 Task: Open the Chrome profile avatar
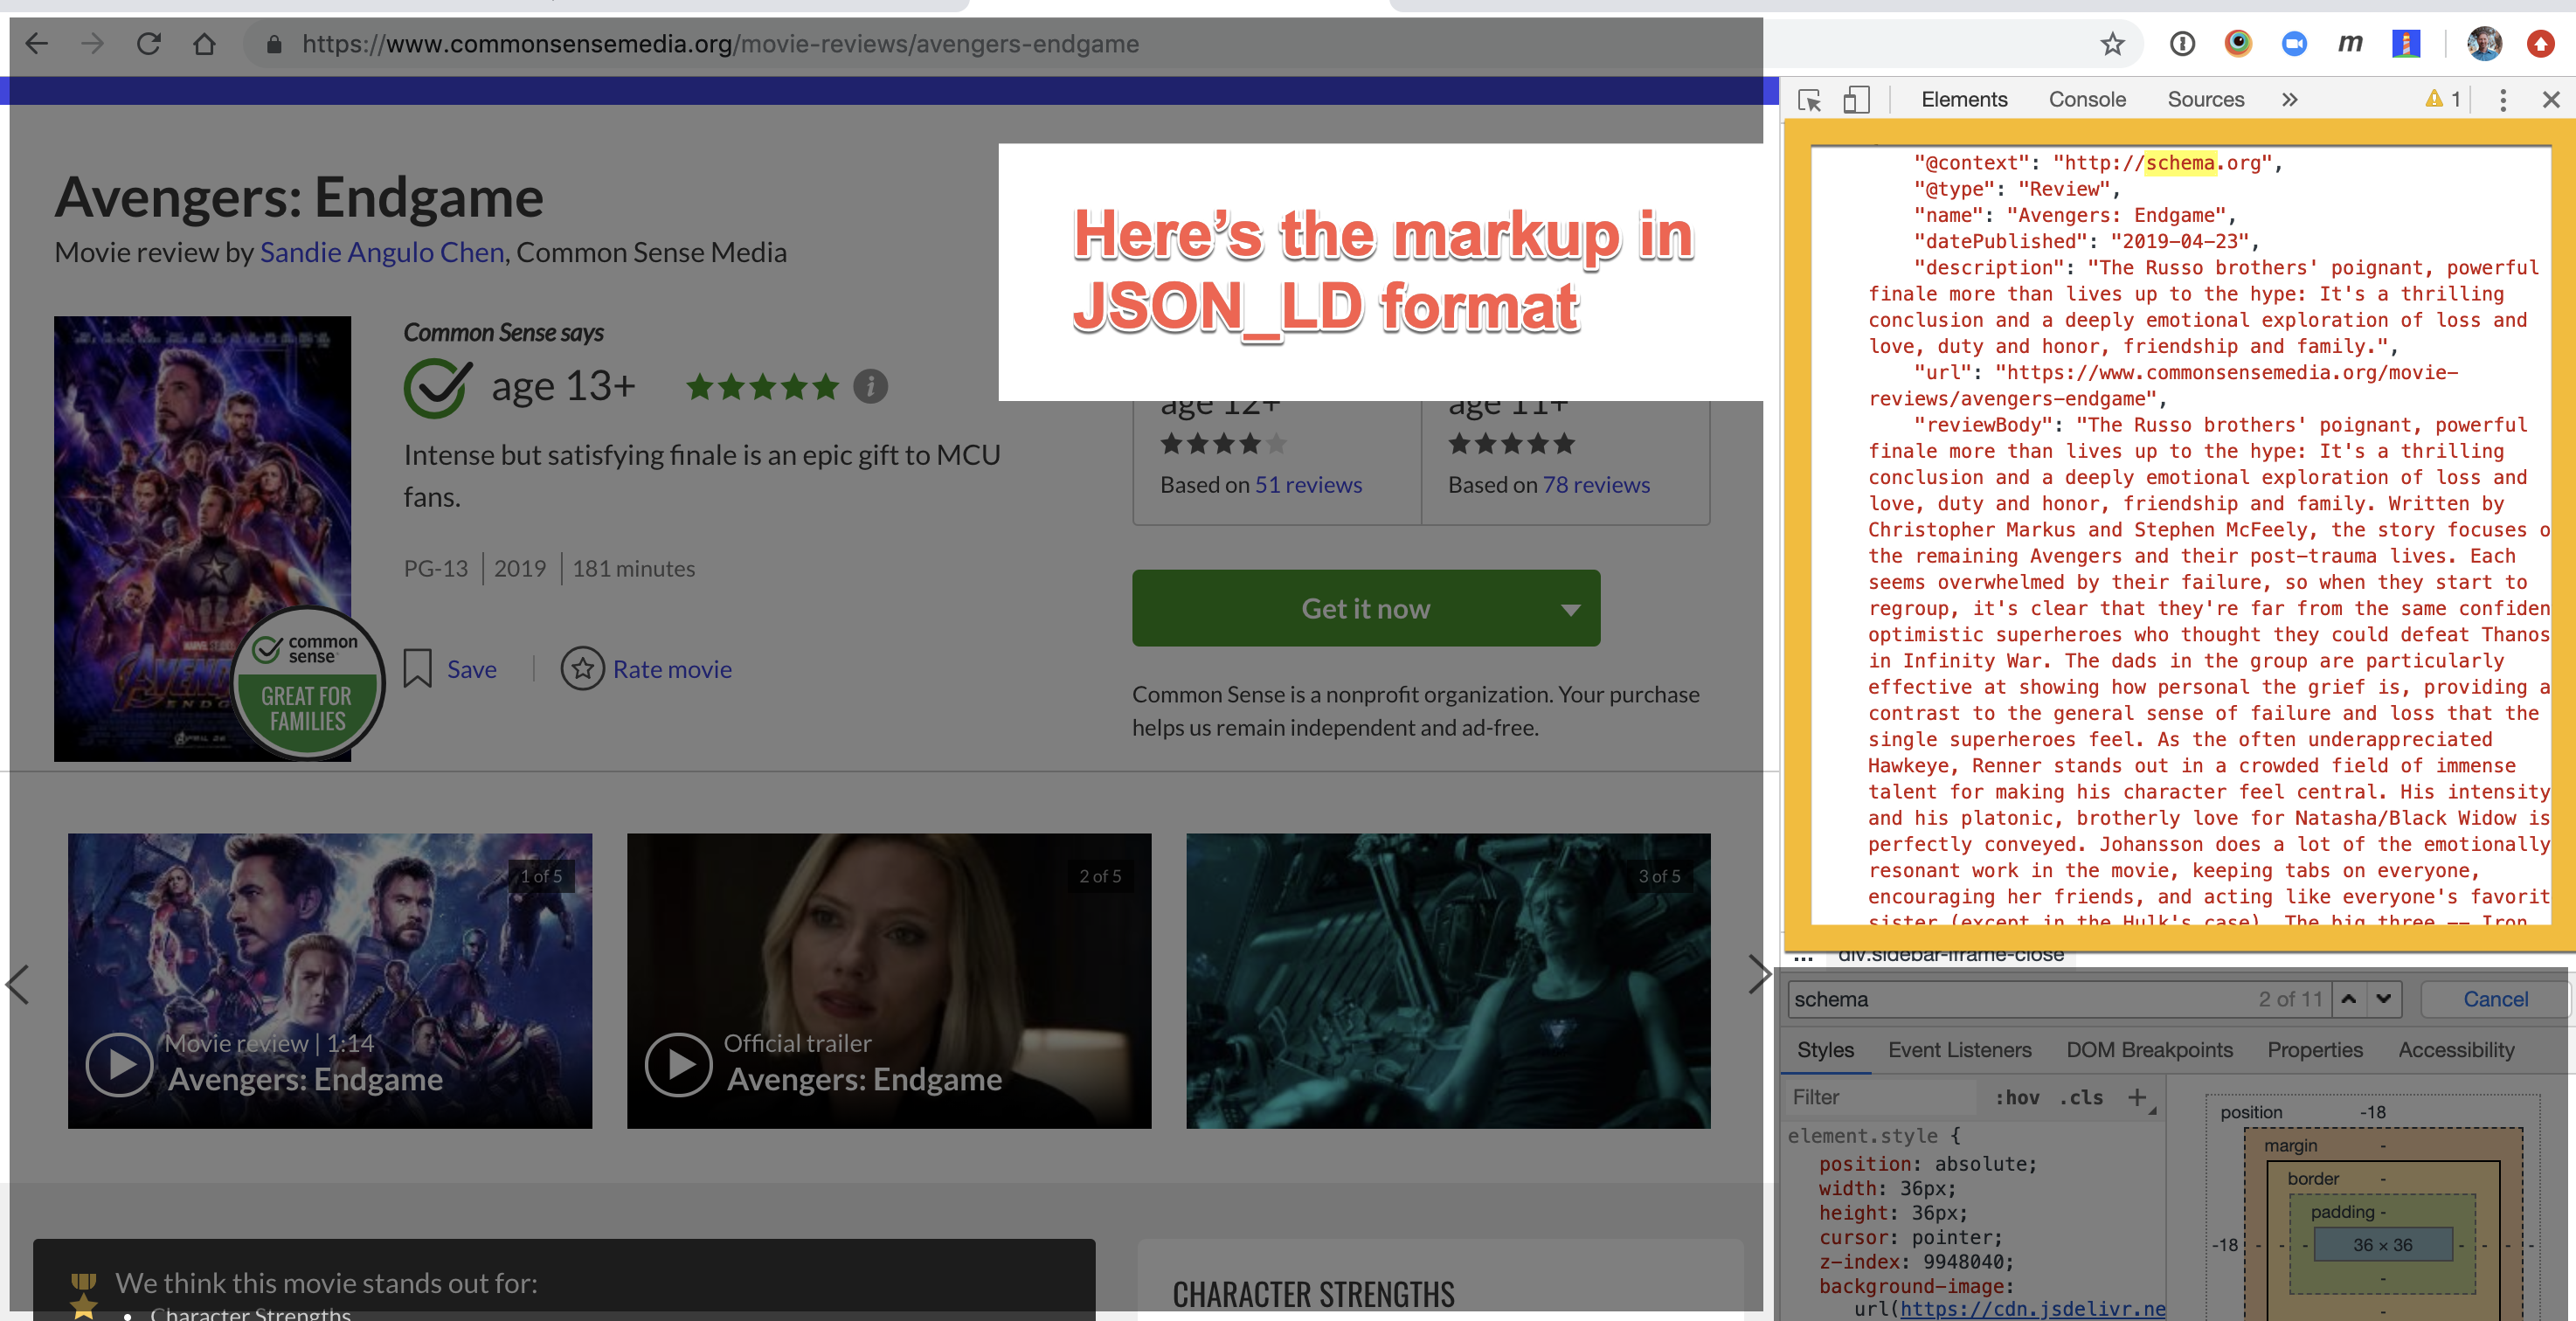2484,44
